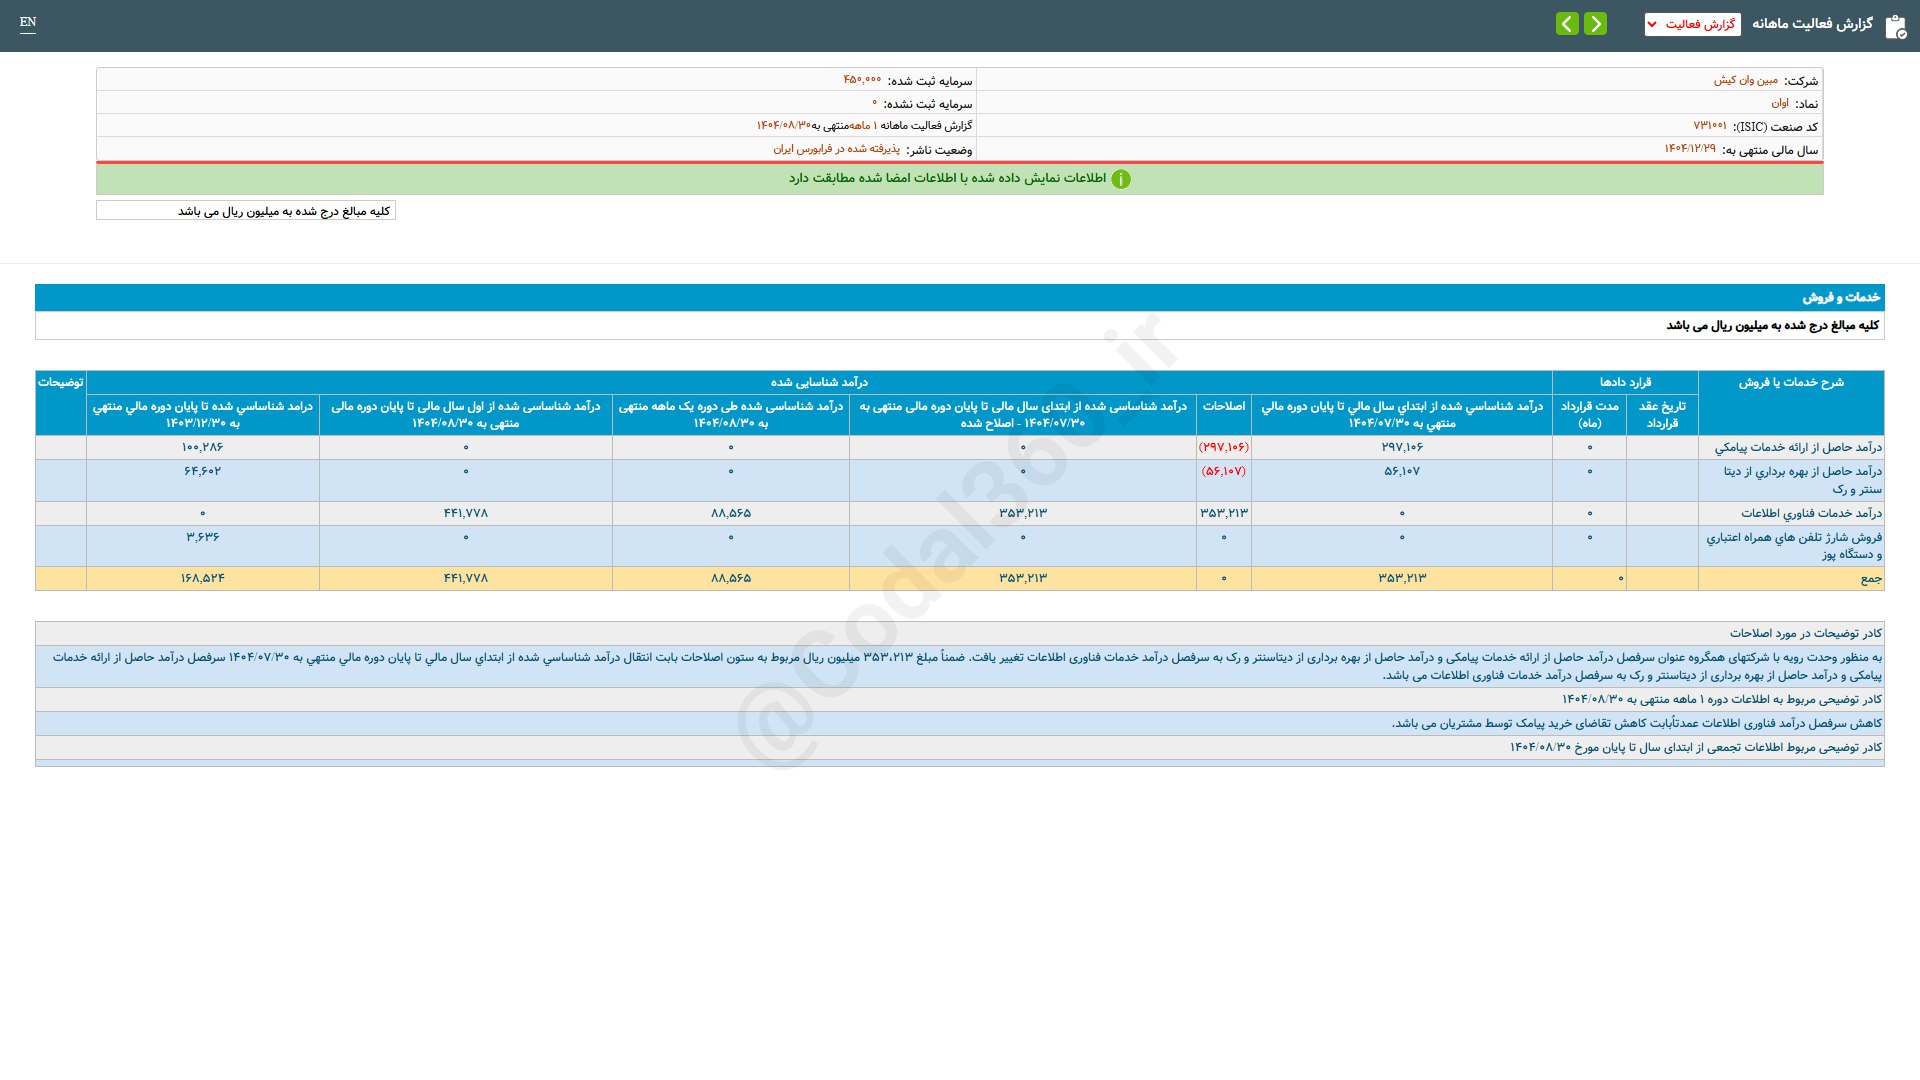Select the خدمات و فروش section header
The height and width of the screenshot is (1080, 1920).
coord(1840,297)
